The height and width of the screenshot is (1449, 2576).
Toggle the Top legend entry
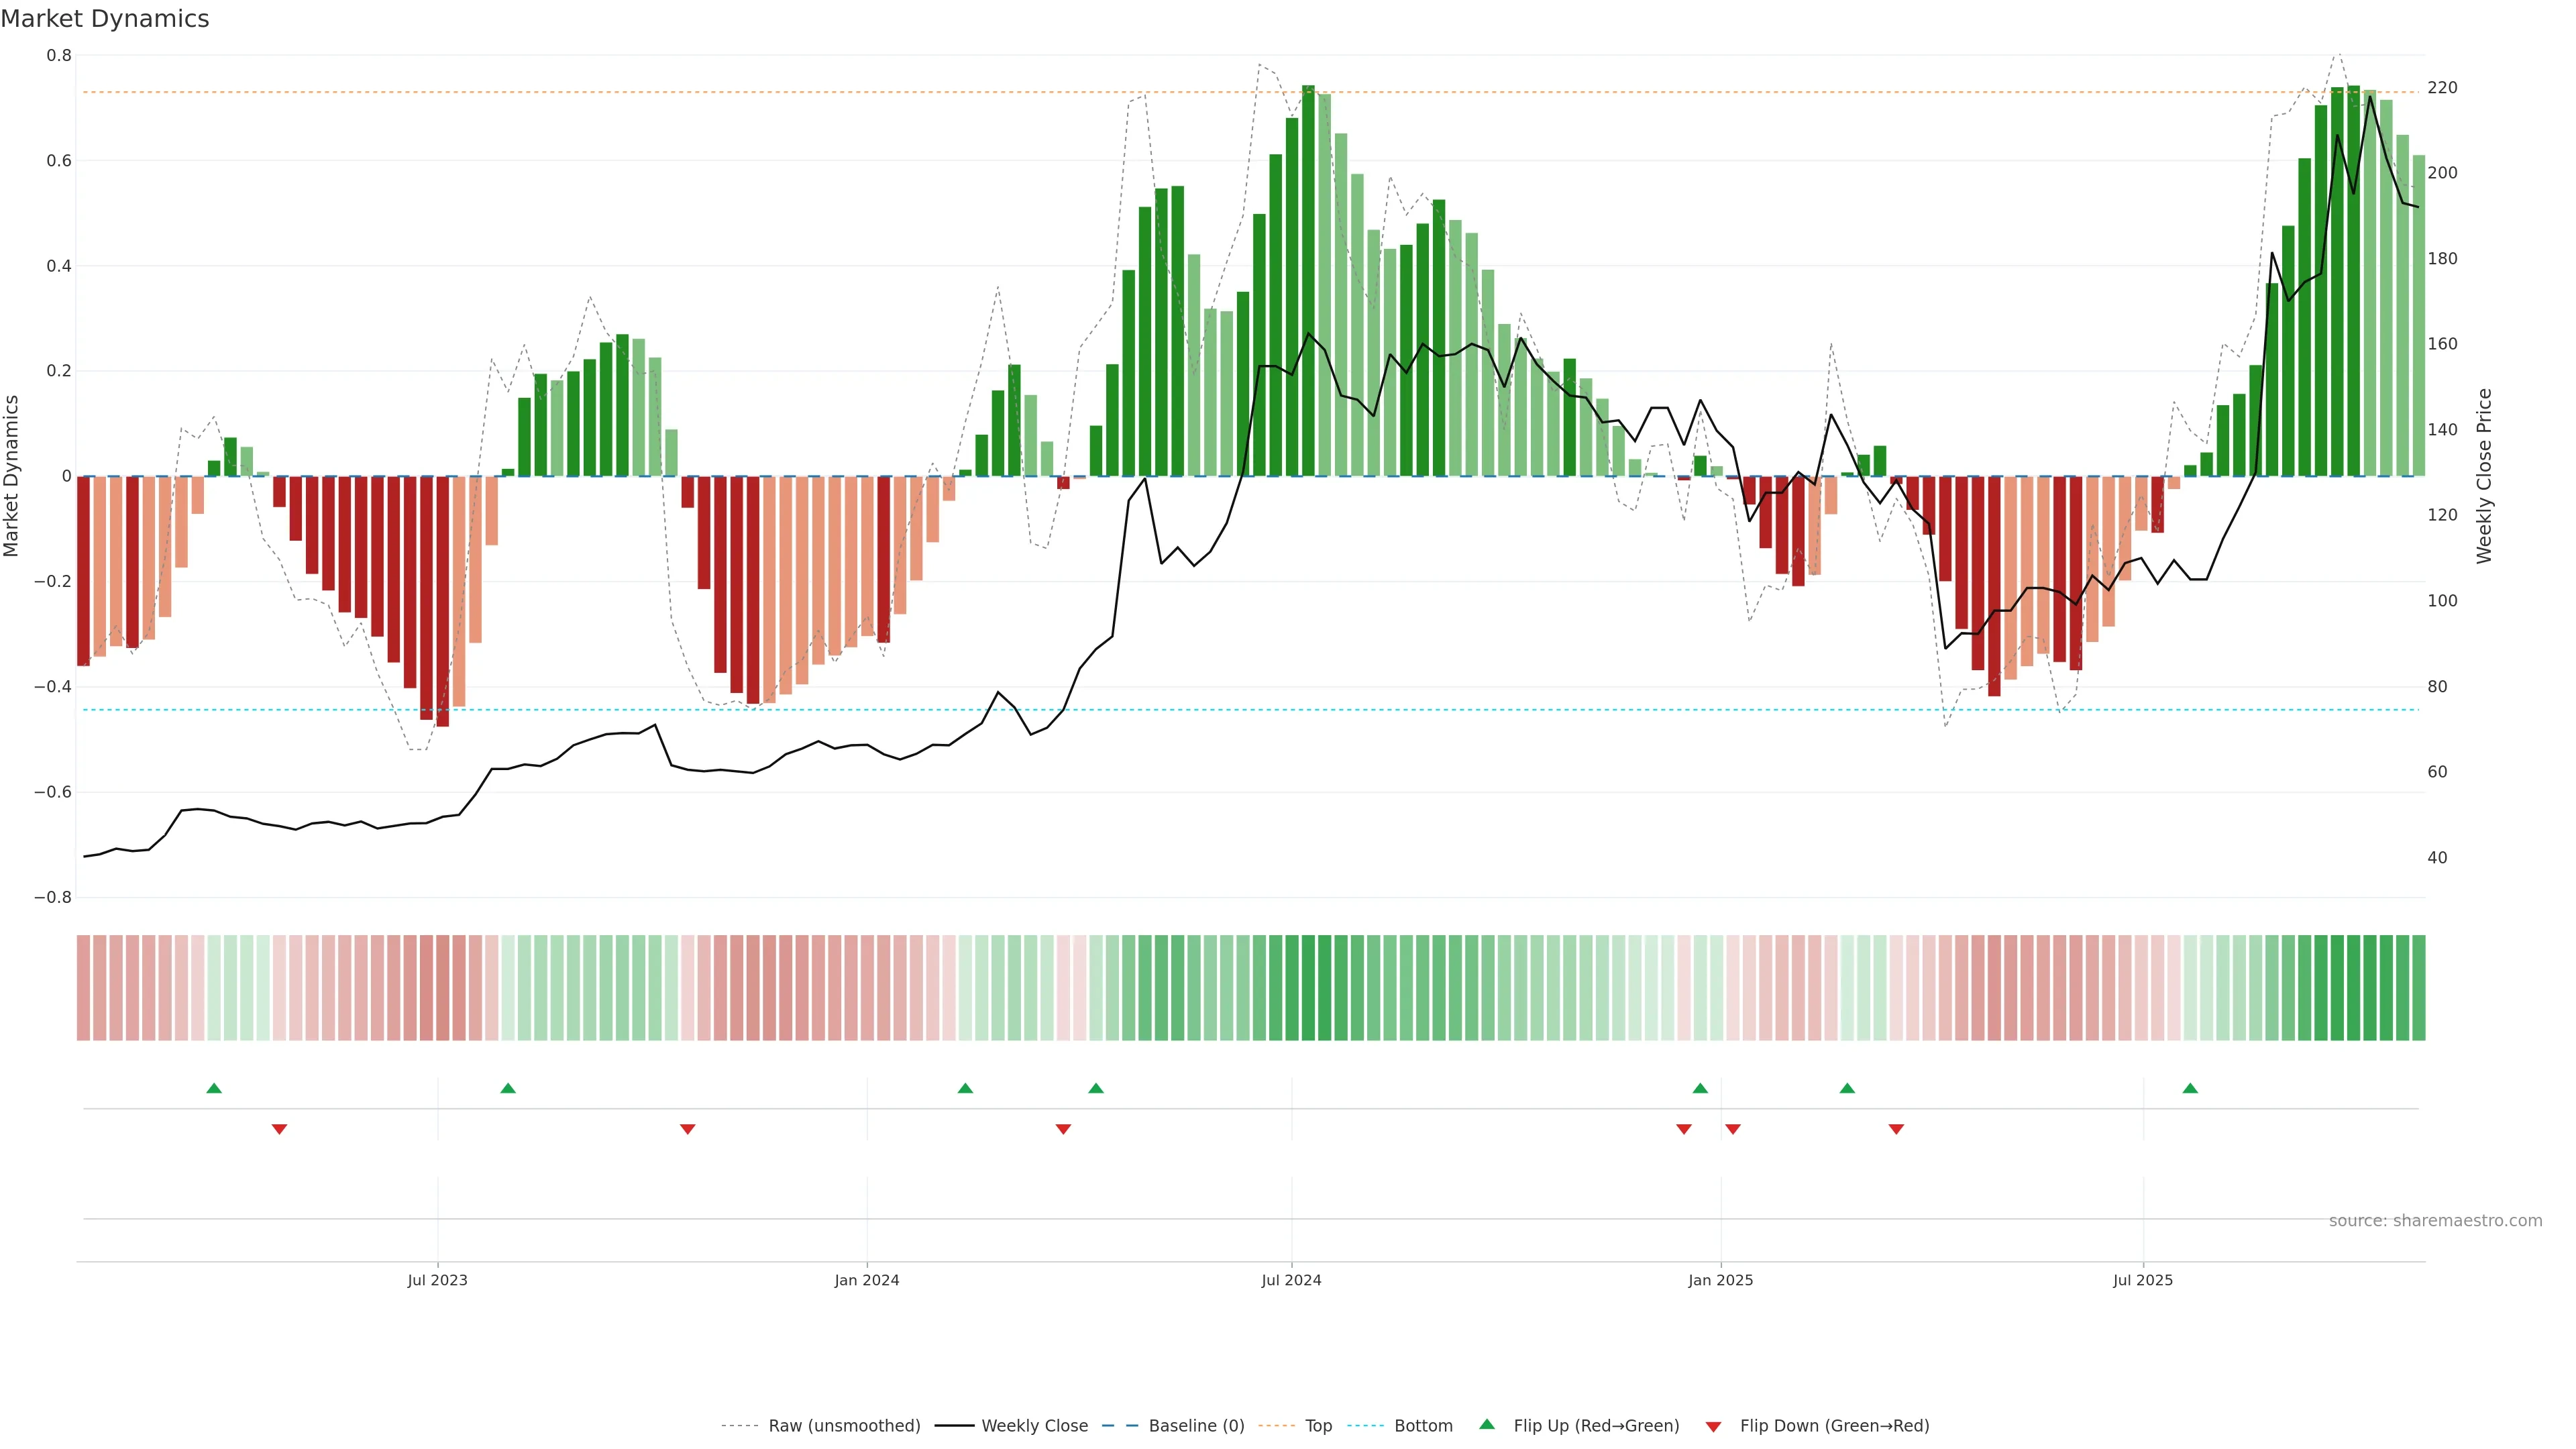pos(1318,1426)
